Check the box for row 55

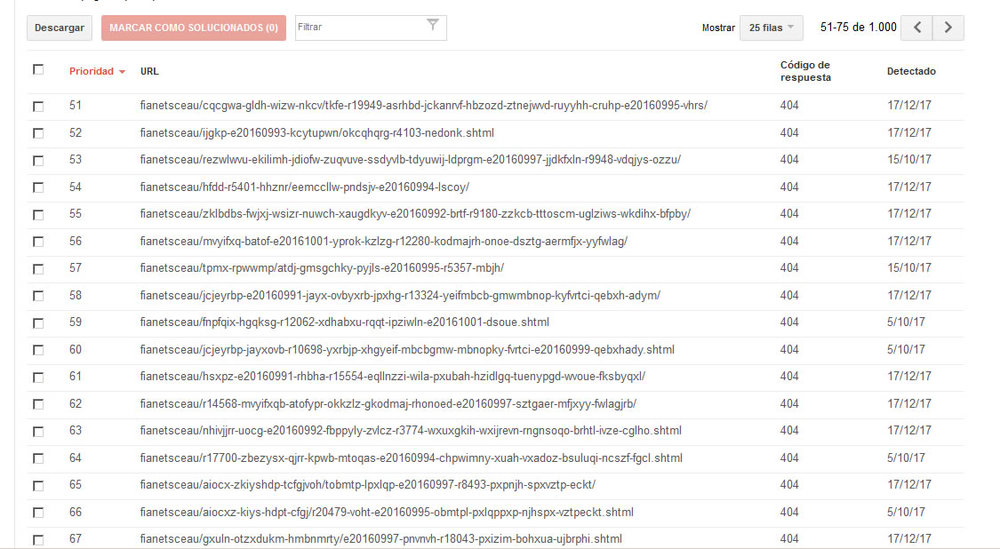38,215
